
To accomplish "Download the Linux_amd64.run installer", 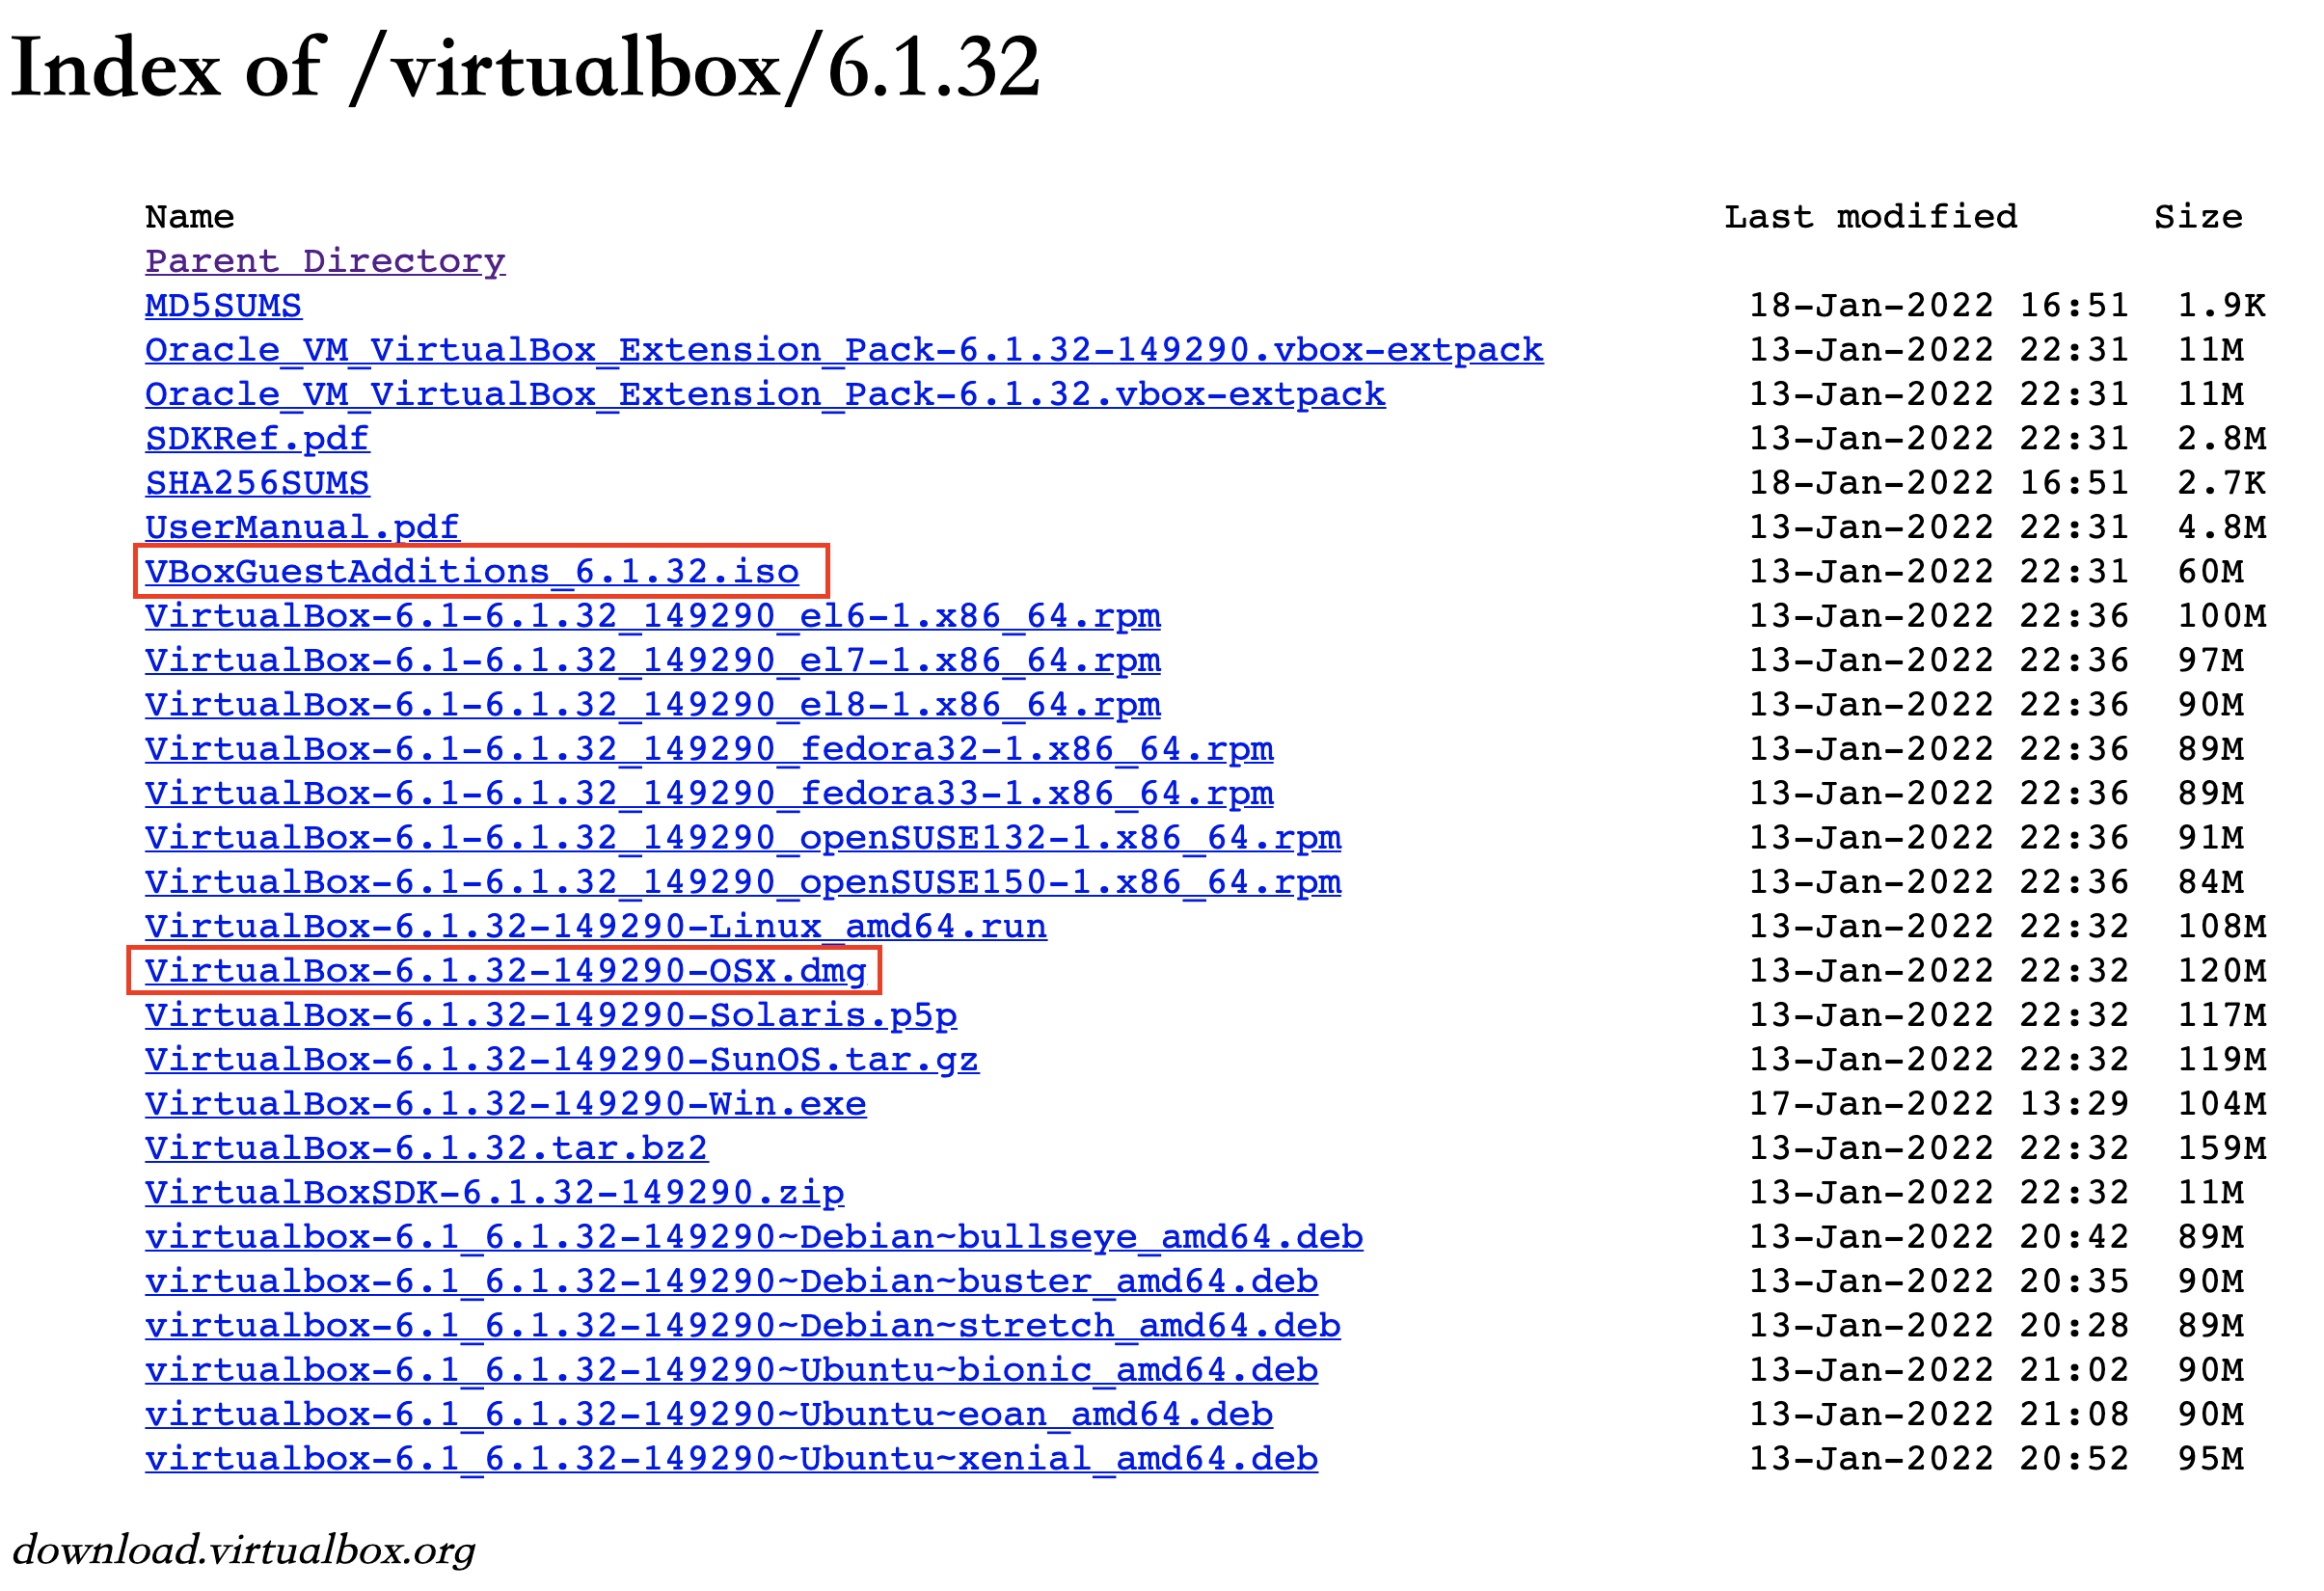I will coord(595,926).
